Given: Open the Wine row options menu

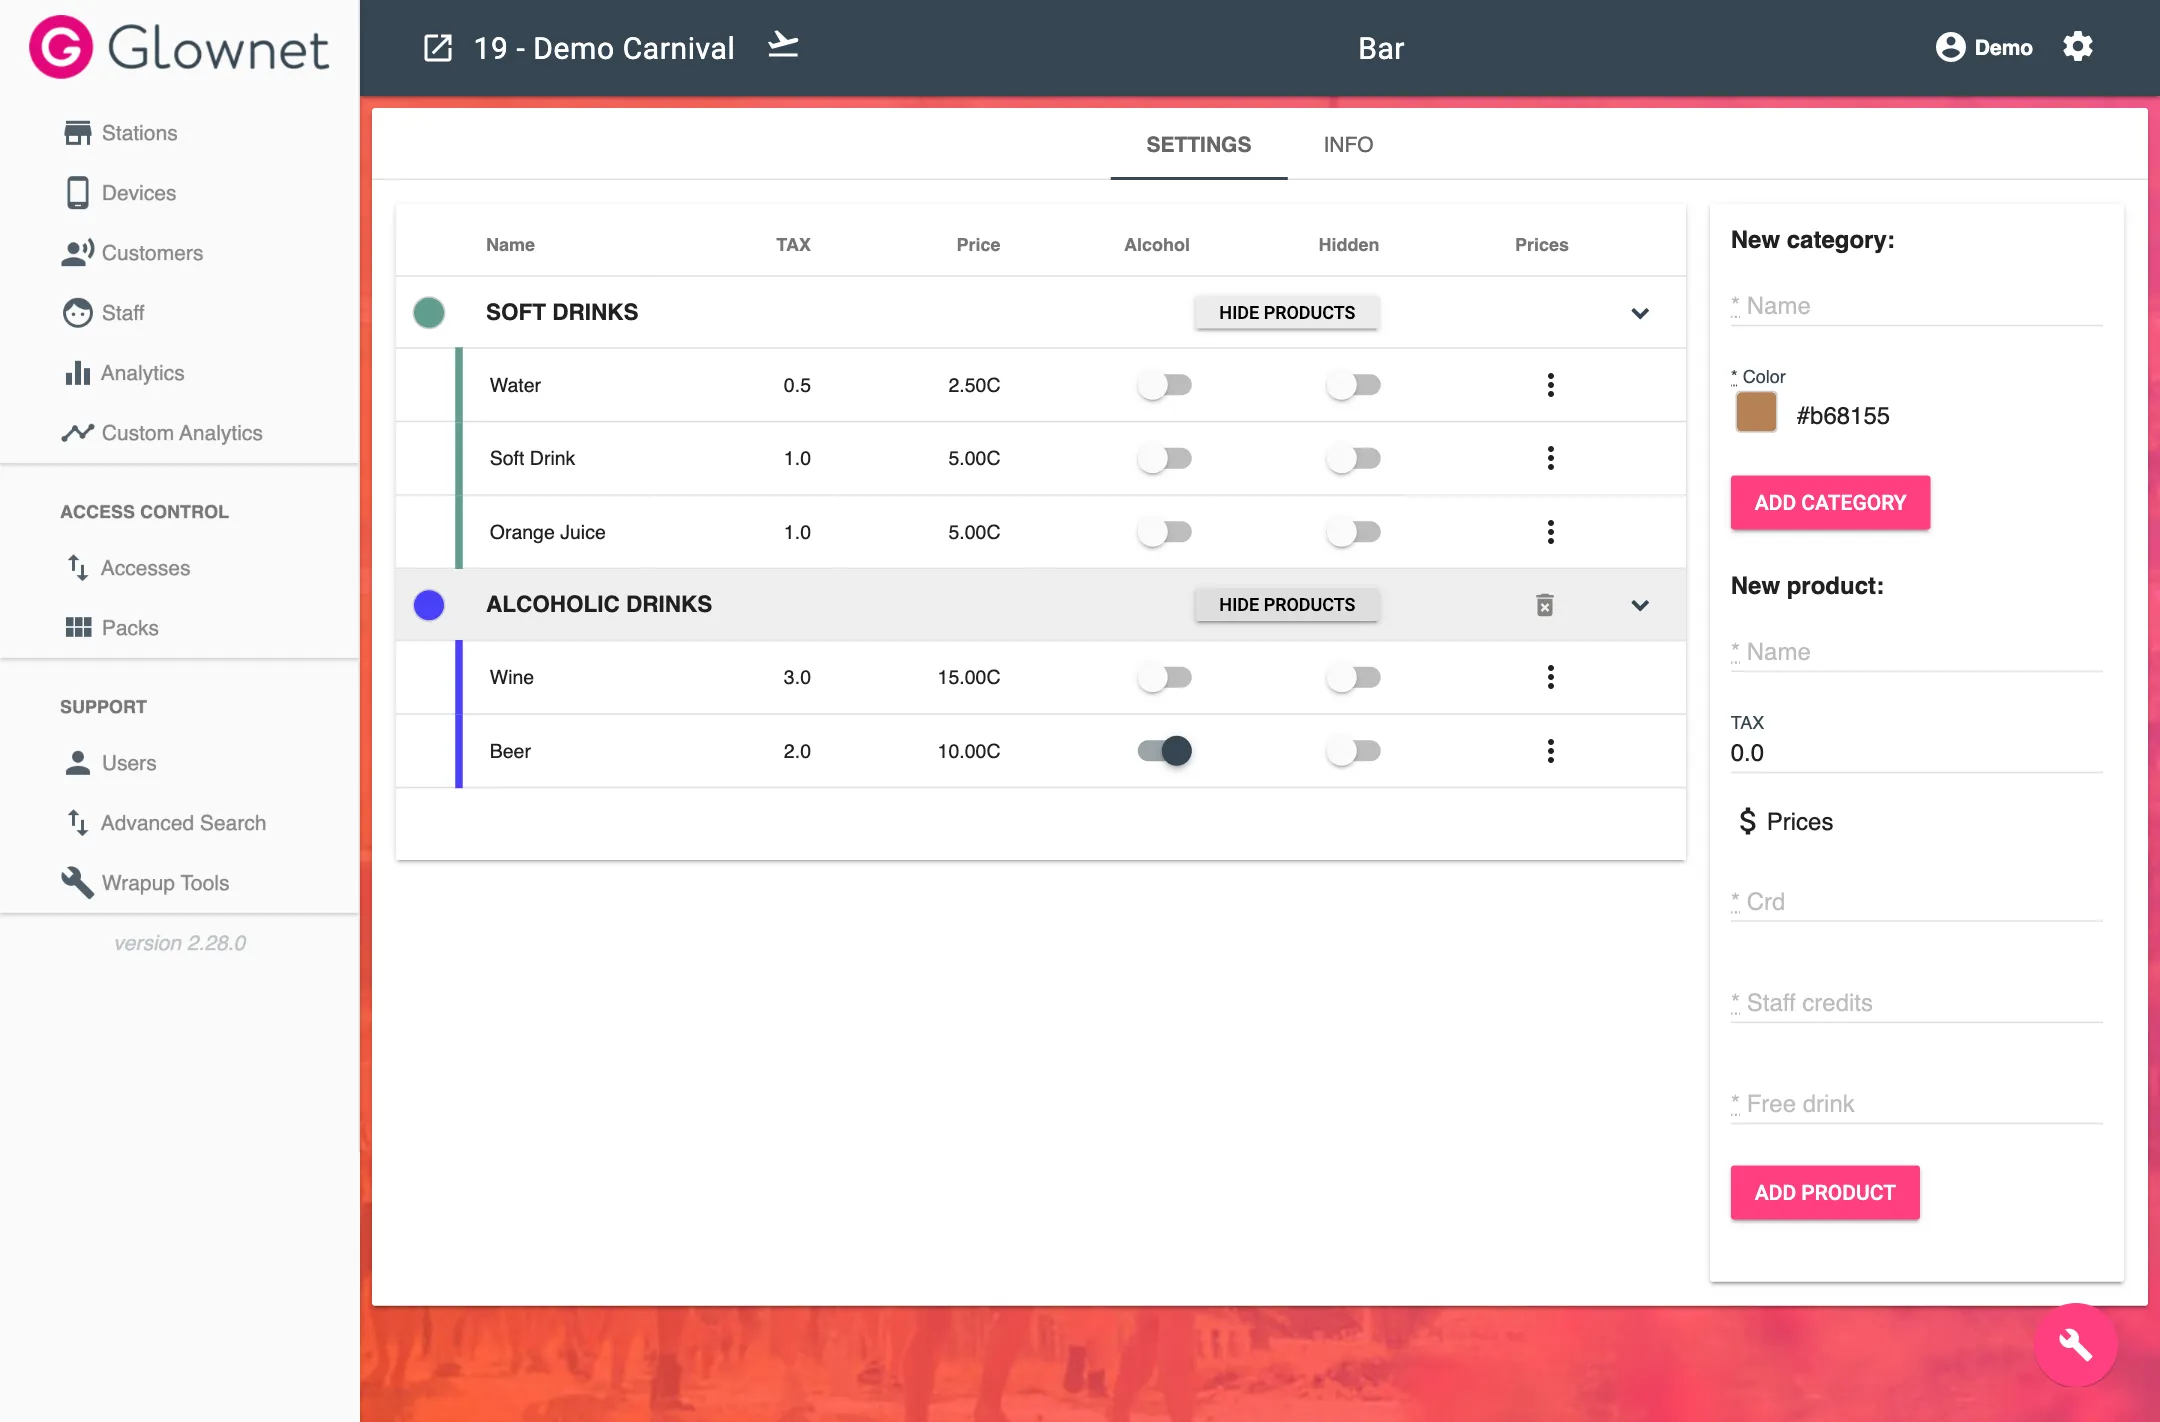Looking at the screenshot, I should pyautogui.click(x=1550, y=677).
